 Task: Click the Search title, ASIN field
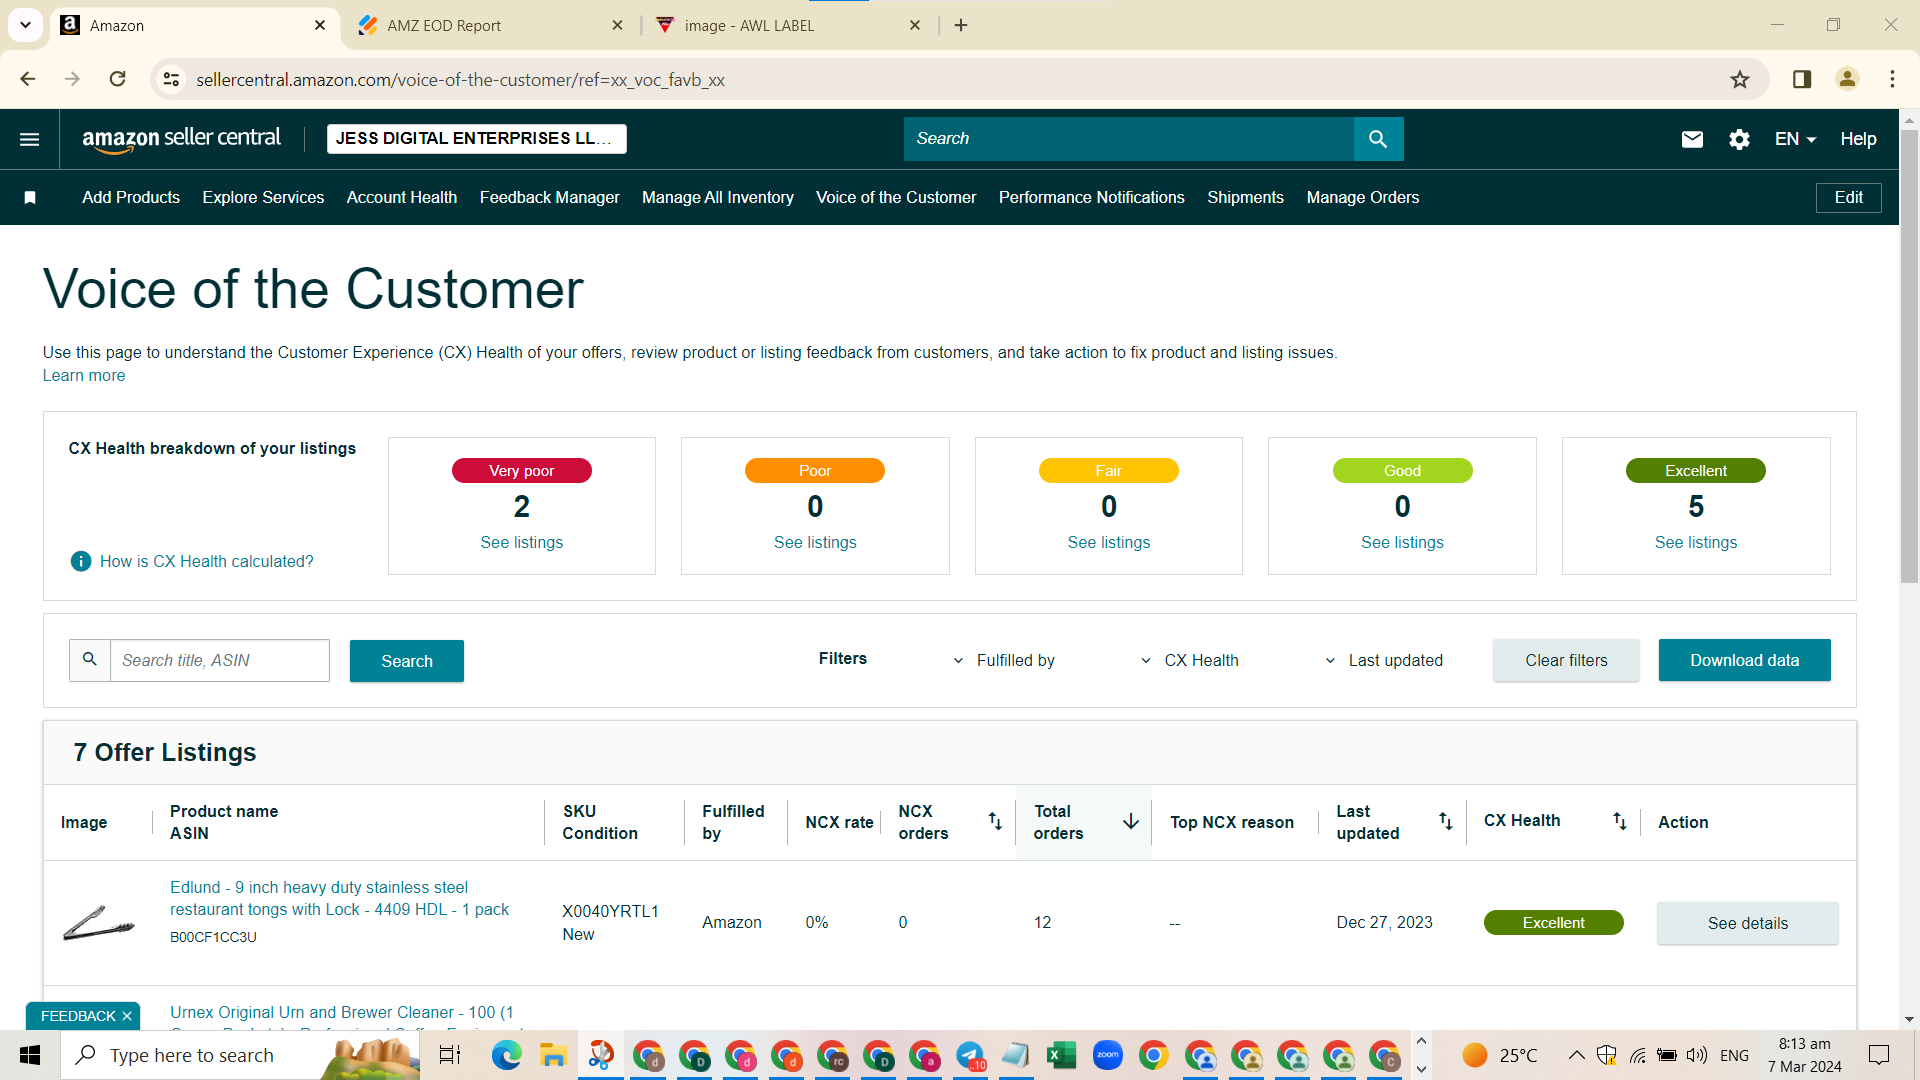219,660
